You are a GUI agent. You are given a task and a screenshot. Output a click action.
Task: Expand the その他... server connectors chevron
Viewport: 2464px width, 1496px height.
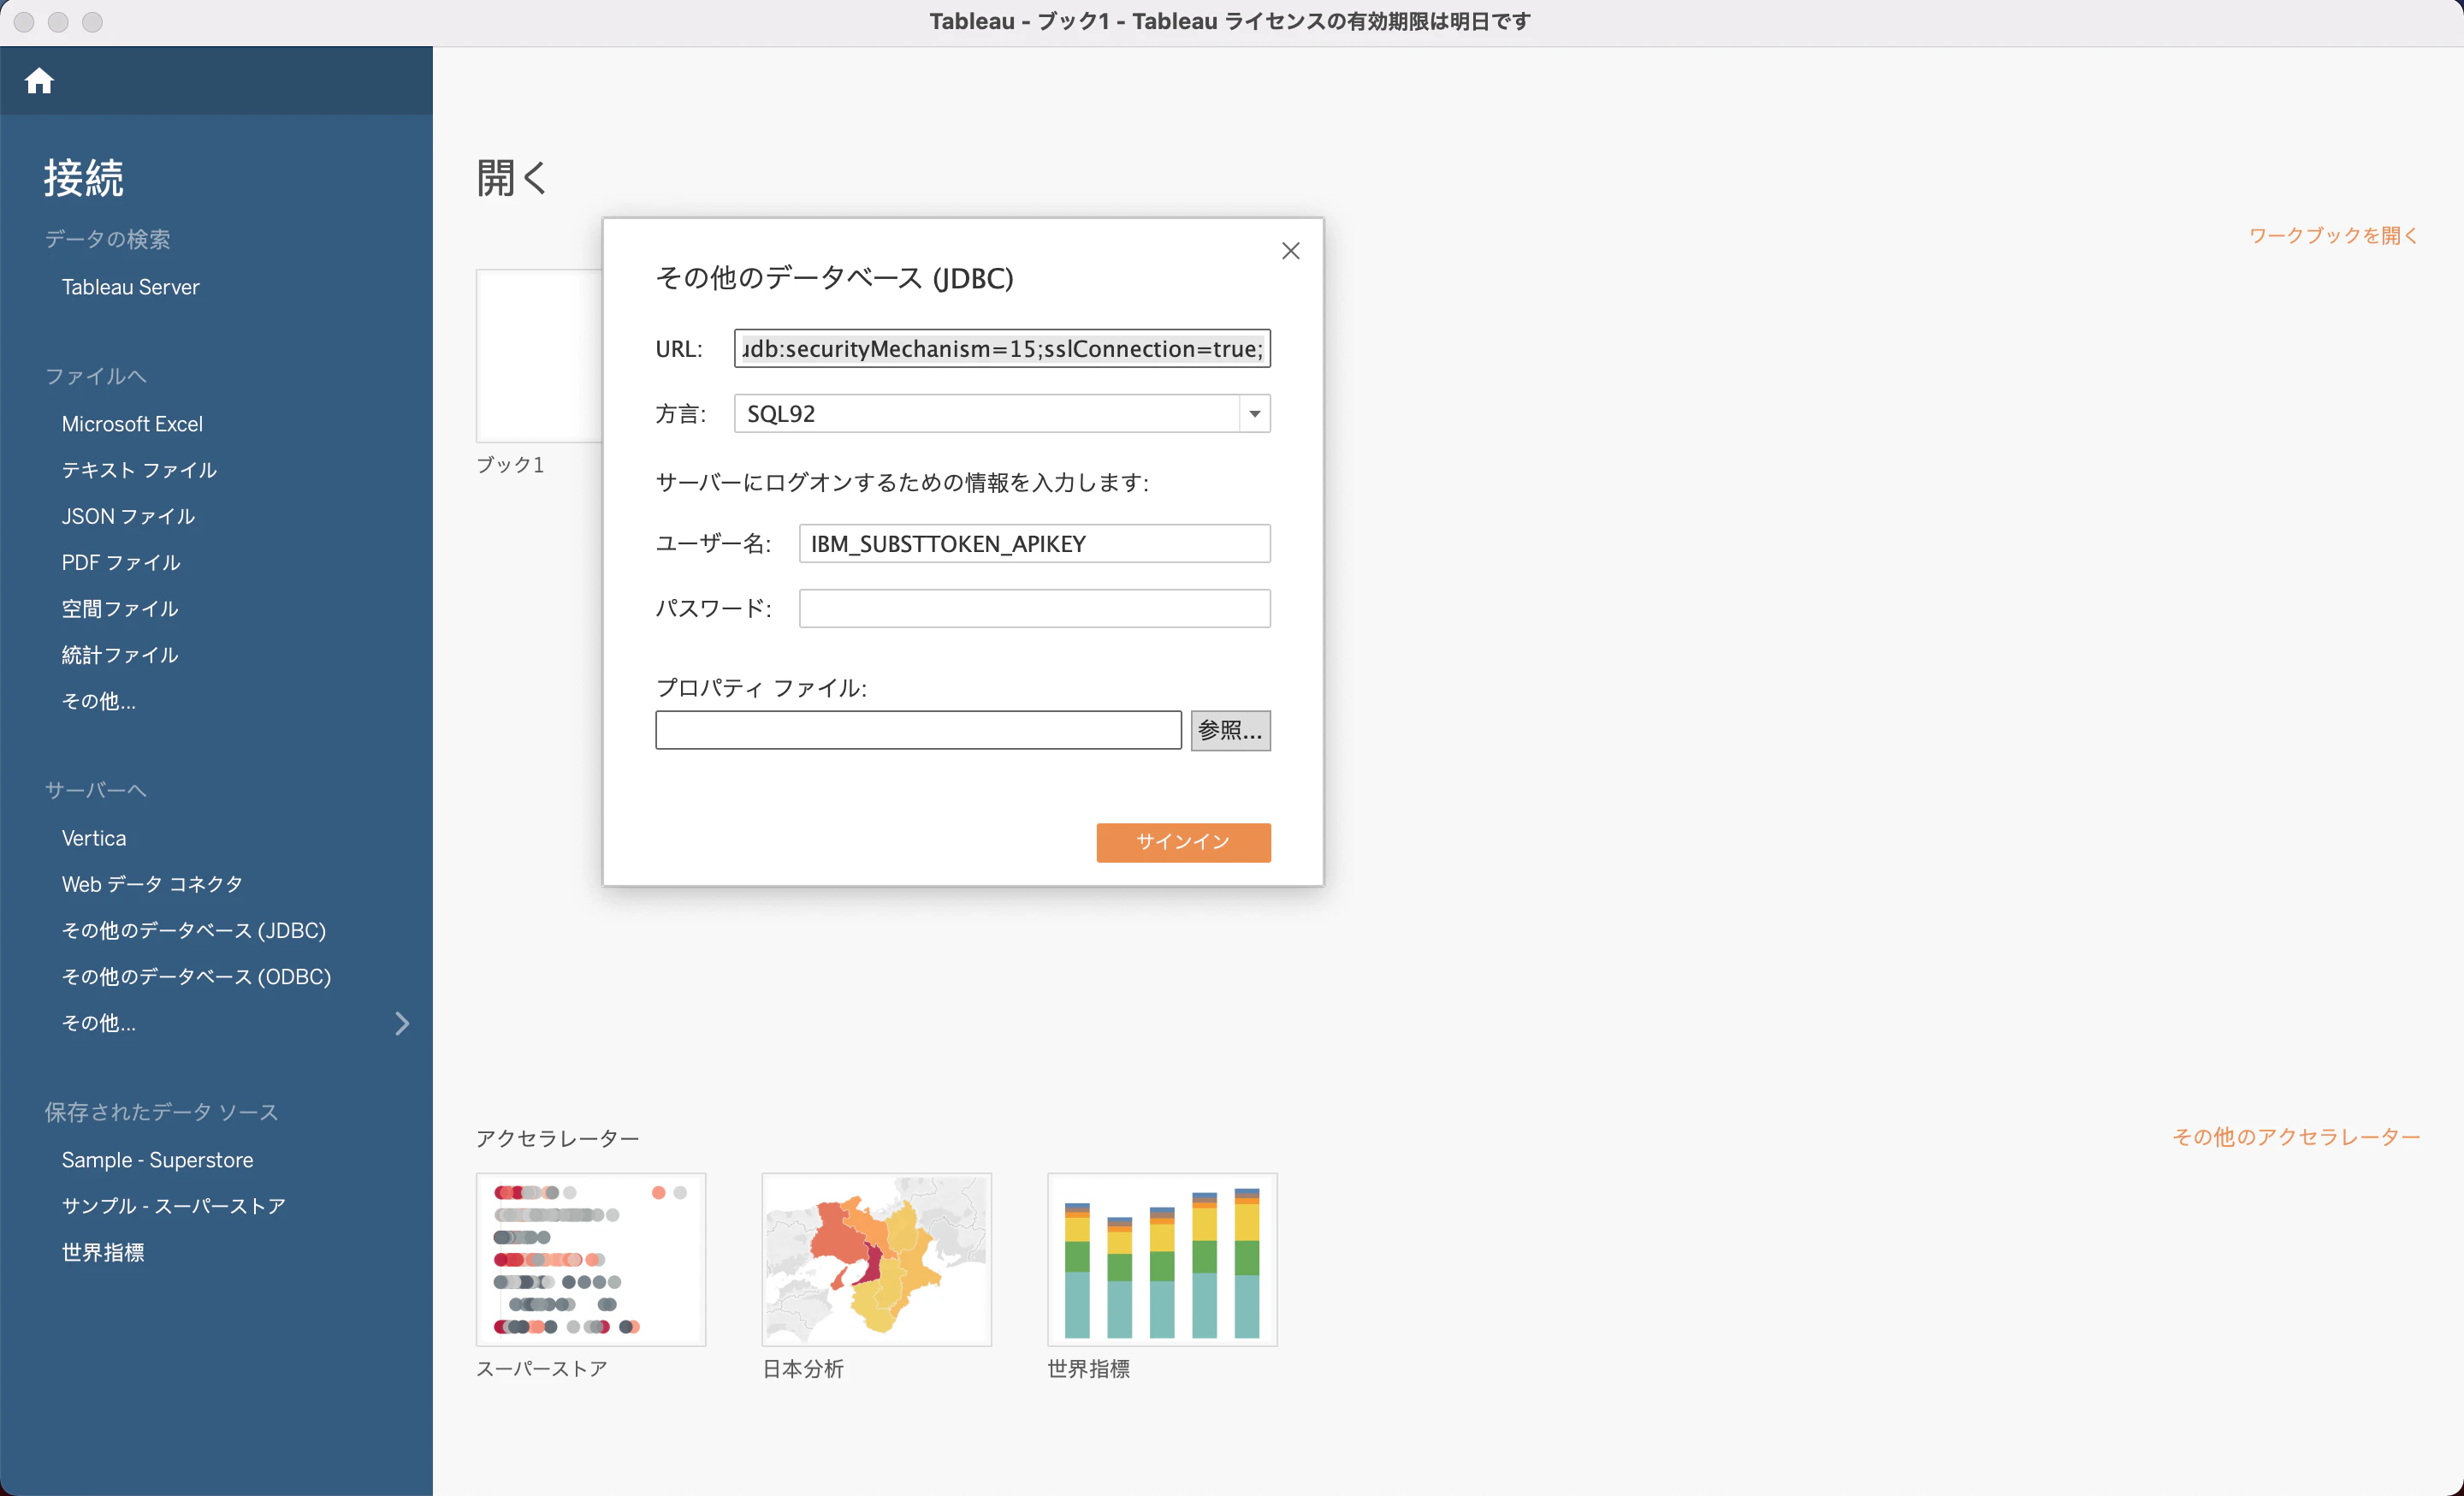click(402, 1023)
